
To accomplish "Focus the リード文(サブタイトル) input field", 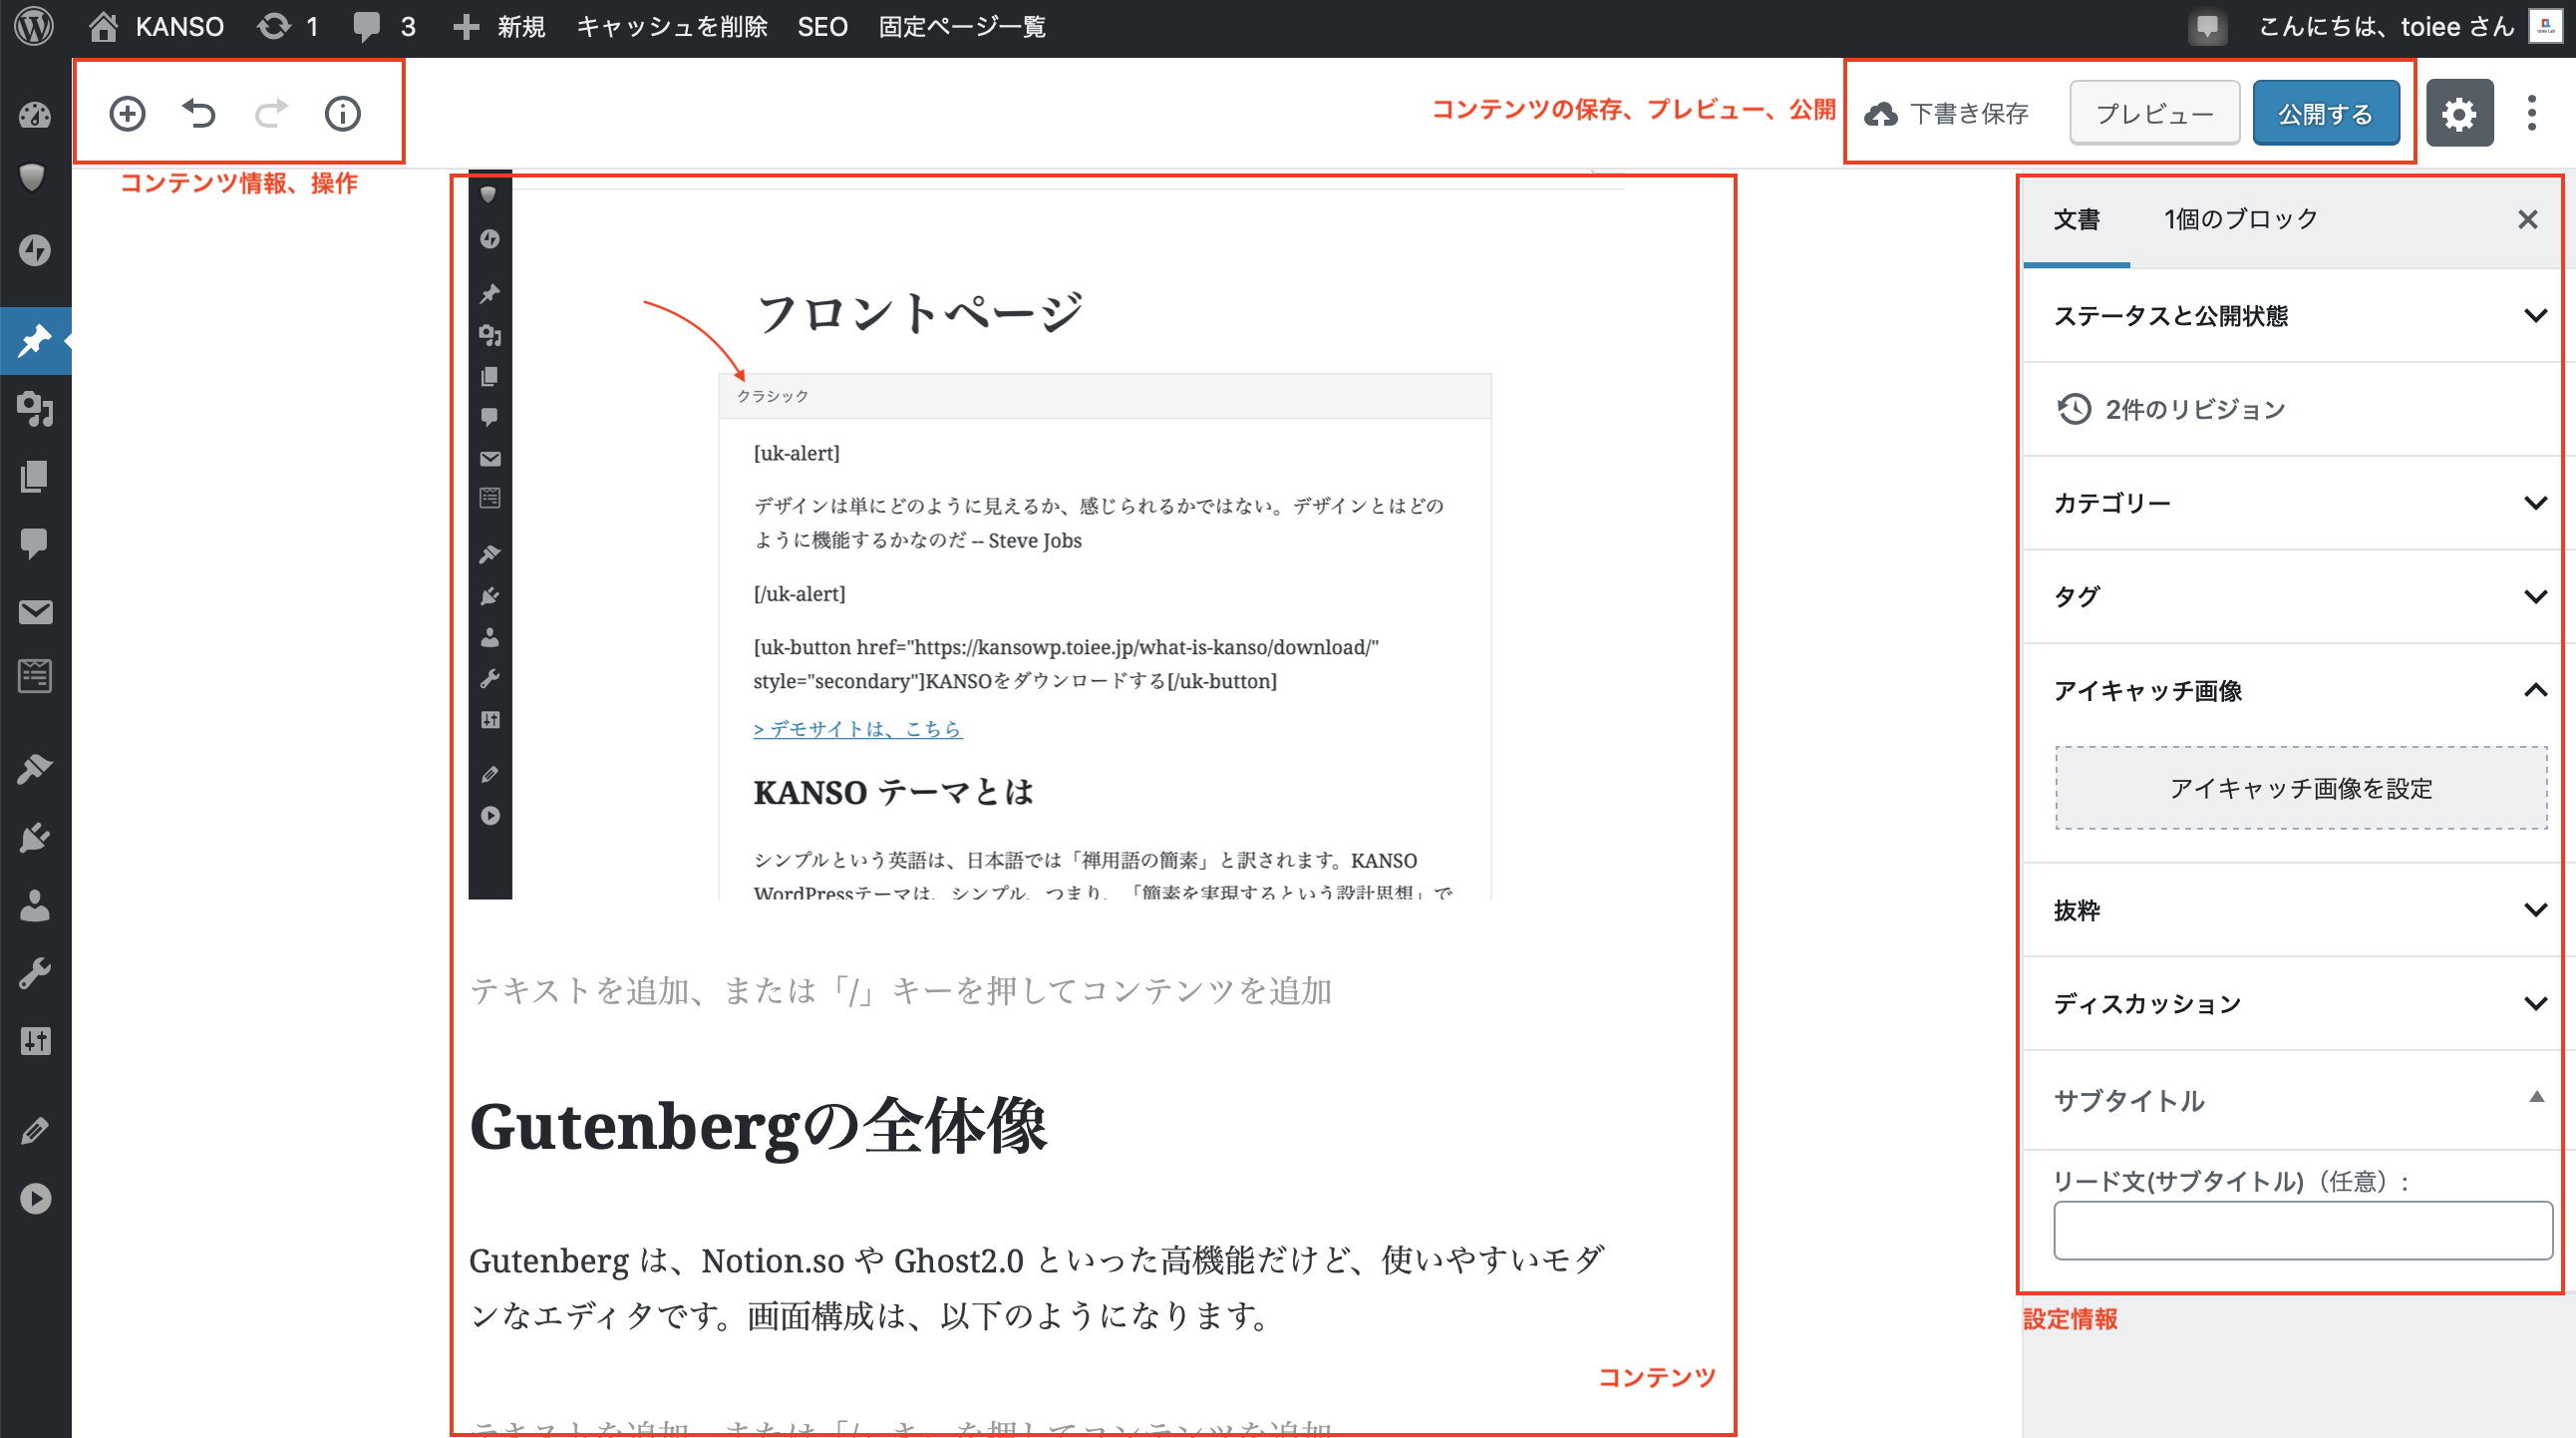I will [x=2303, y=1231].
